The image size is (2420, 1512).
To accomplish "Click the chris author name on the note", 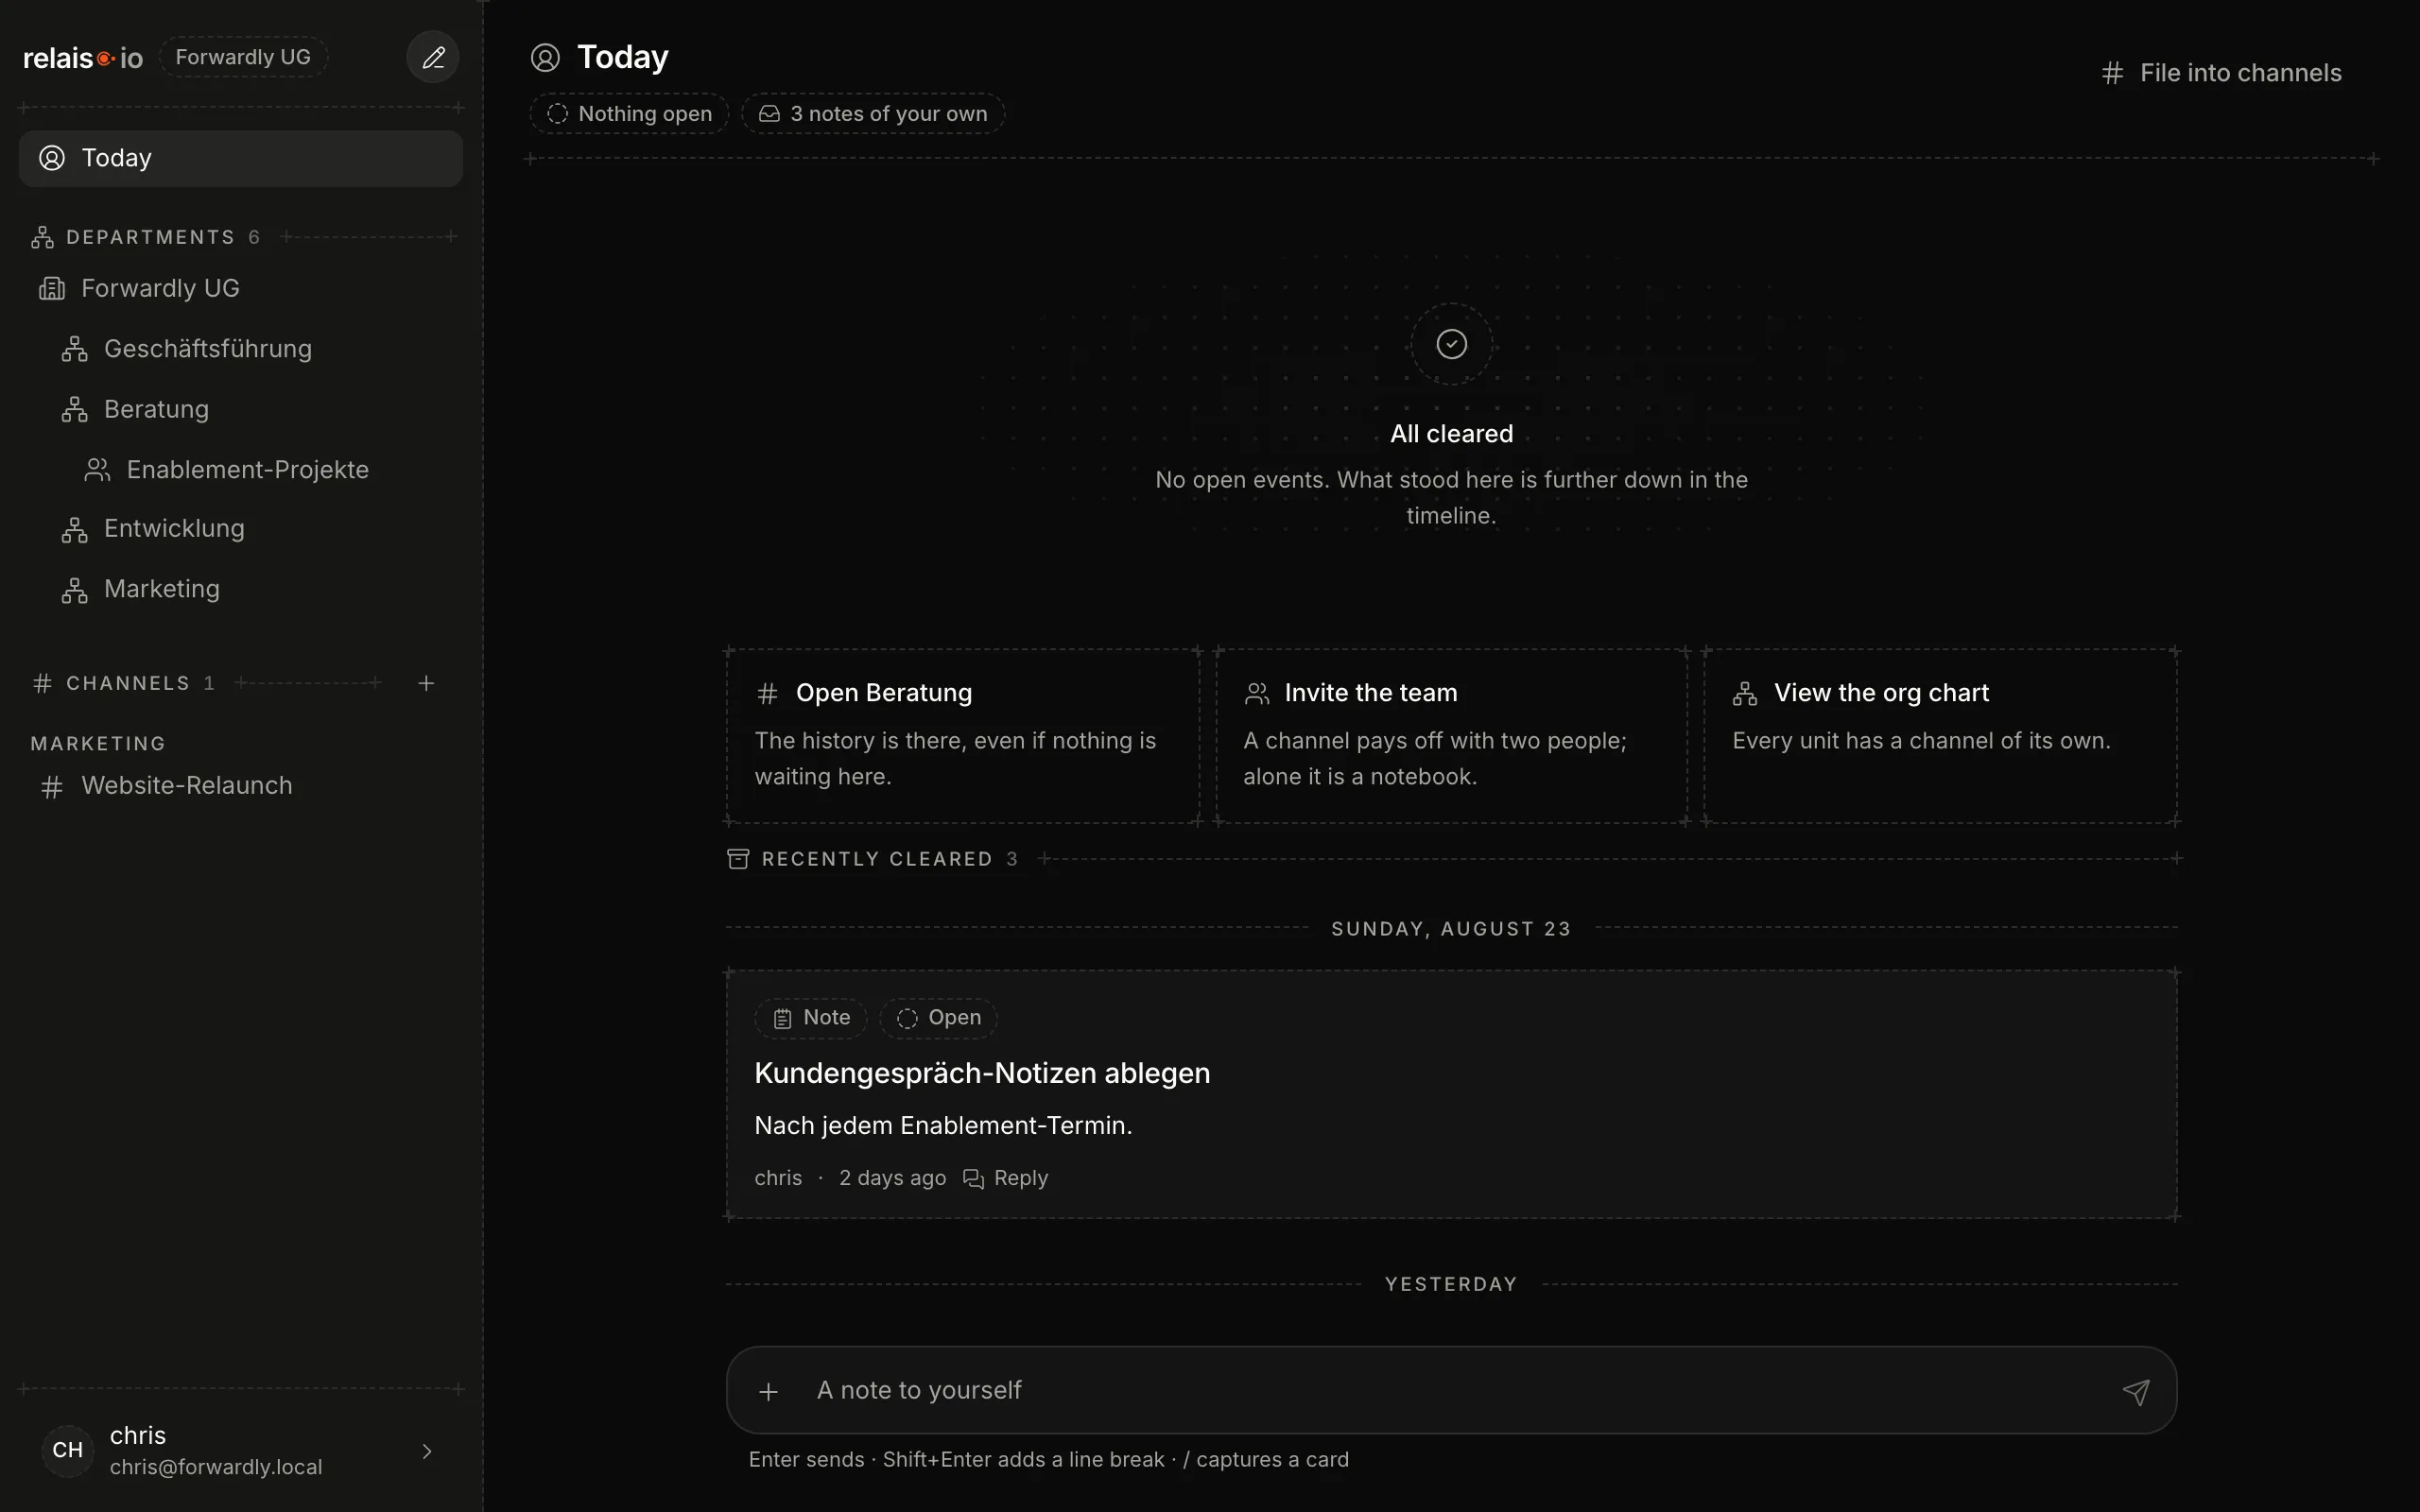I will (778, 1178).
